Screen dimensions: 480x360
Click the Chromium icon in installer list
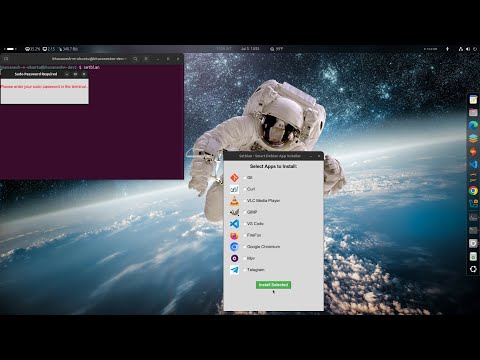(x=234, y=247)
